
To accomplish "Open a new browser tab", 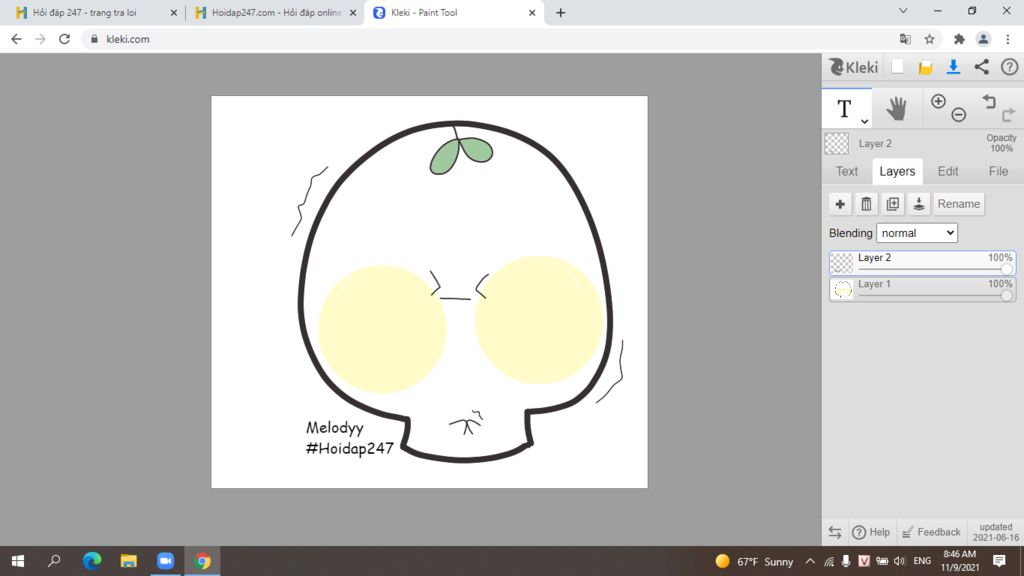I will 560,12.
